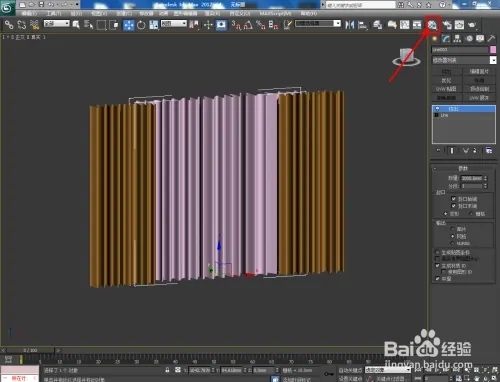Select the Select Object arrow tool

click(76, 25)
